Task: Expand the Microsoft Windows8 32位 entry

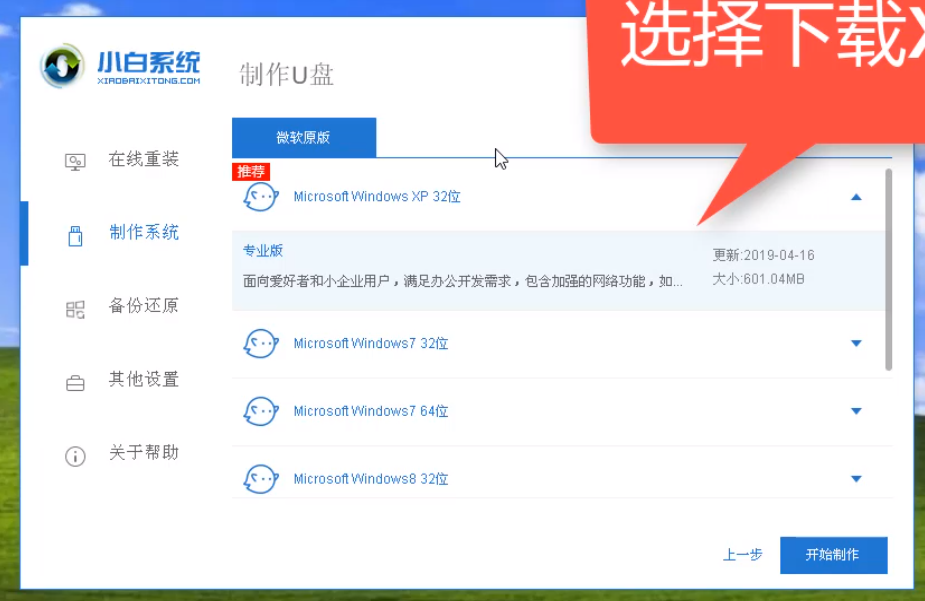Action: tap(856, 479)
